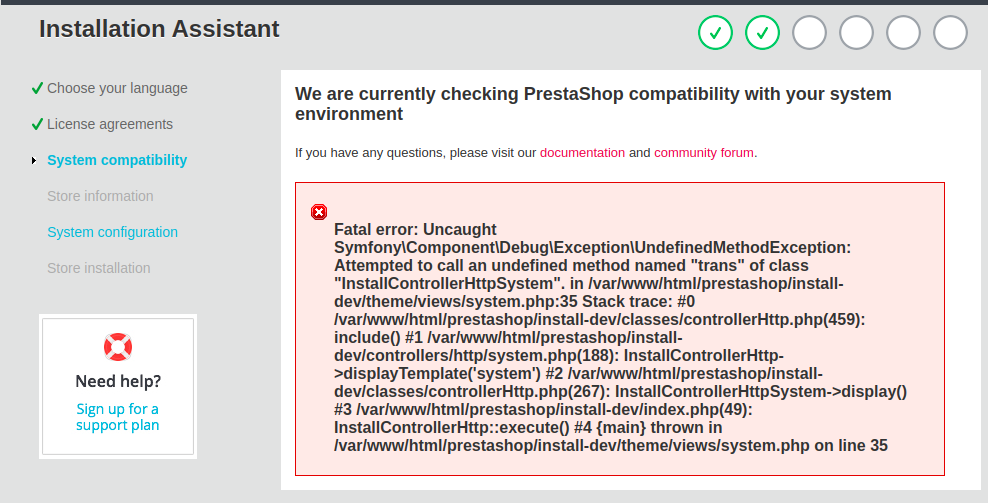Click the fourth step progress circle

pyautogui.click(x=856, y=32)
